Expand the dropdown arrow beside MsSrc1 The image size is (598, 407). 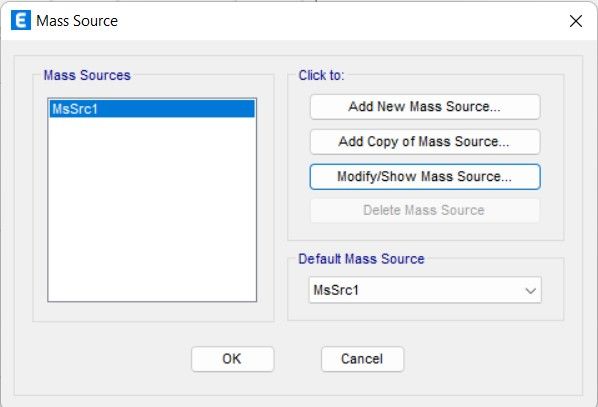(530, 291)
